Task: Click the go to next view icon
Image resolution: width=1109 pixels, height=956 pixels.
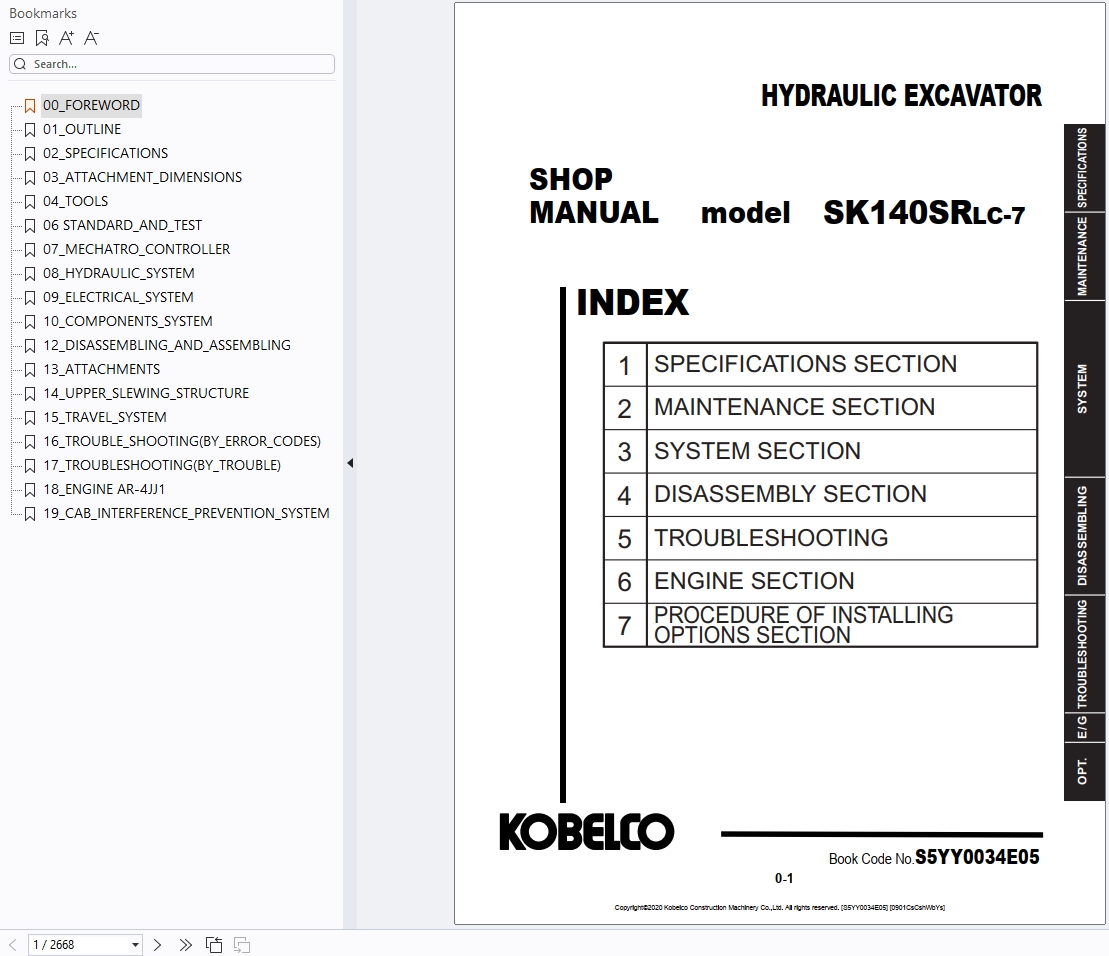Action: click(x=242, y=945)
